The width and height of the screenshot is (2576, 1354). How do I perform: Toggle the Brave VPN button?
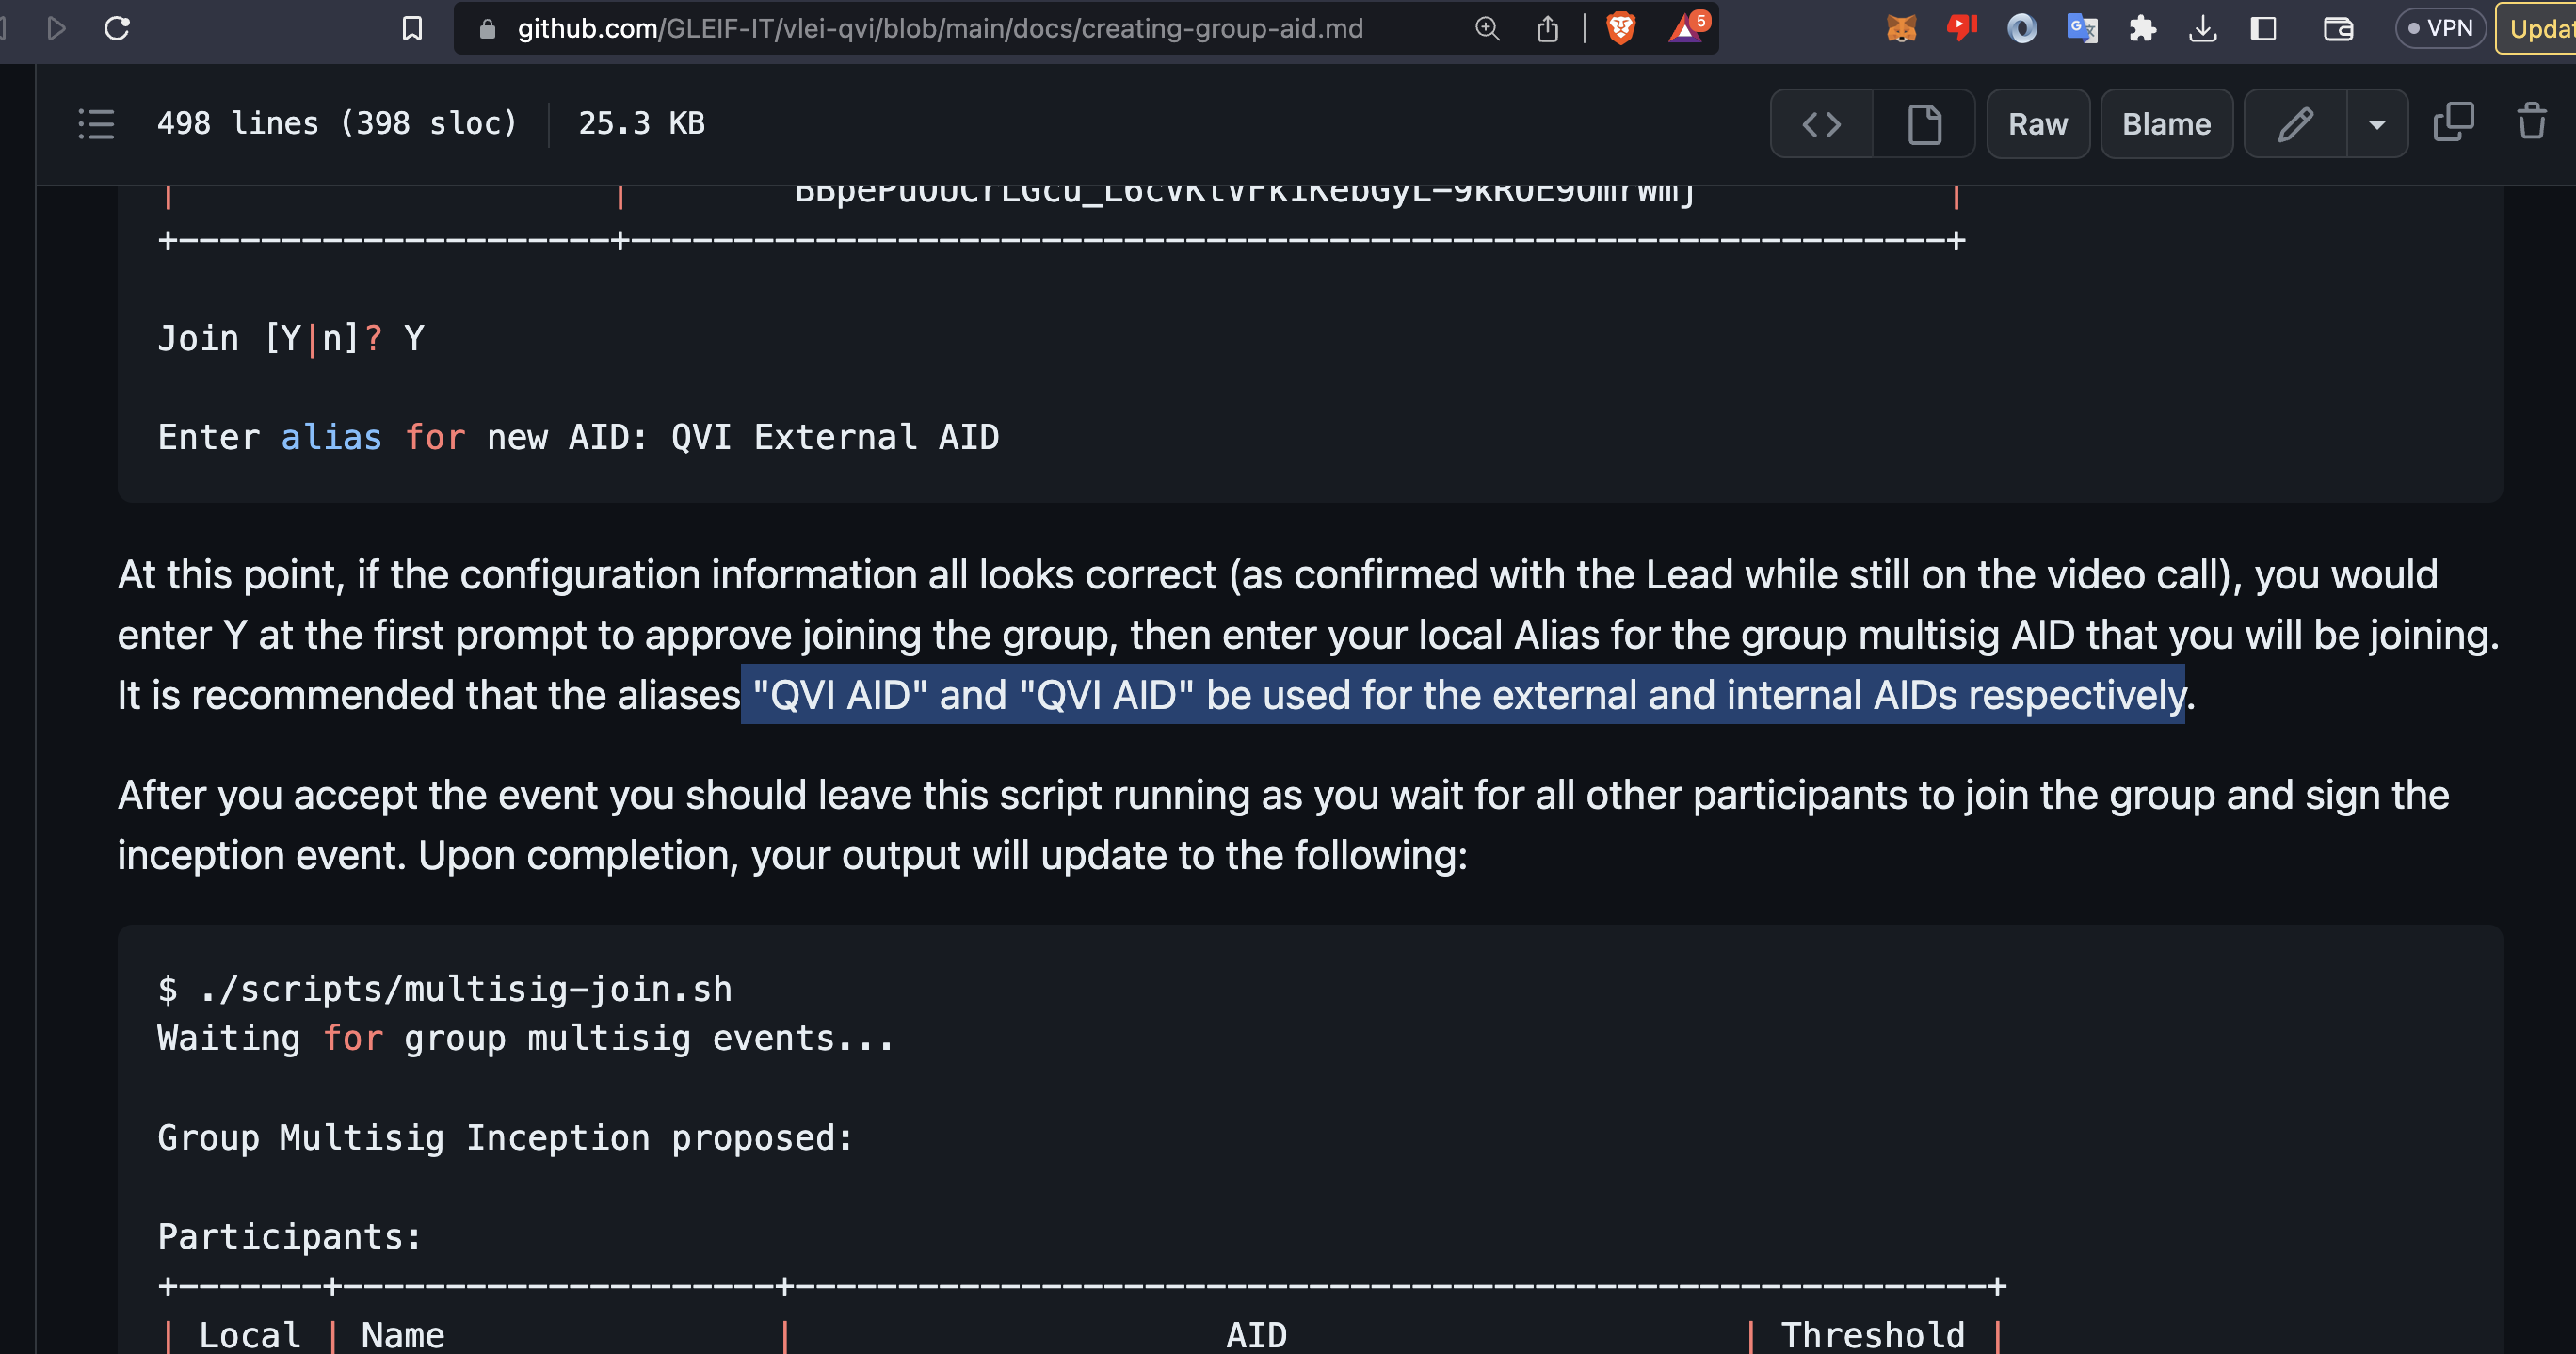click(x=2440, y=28)
